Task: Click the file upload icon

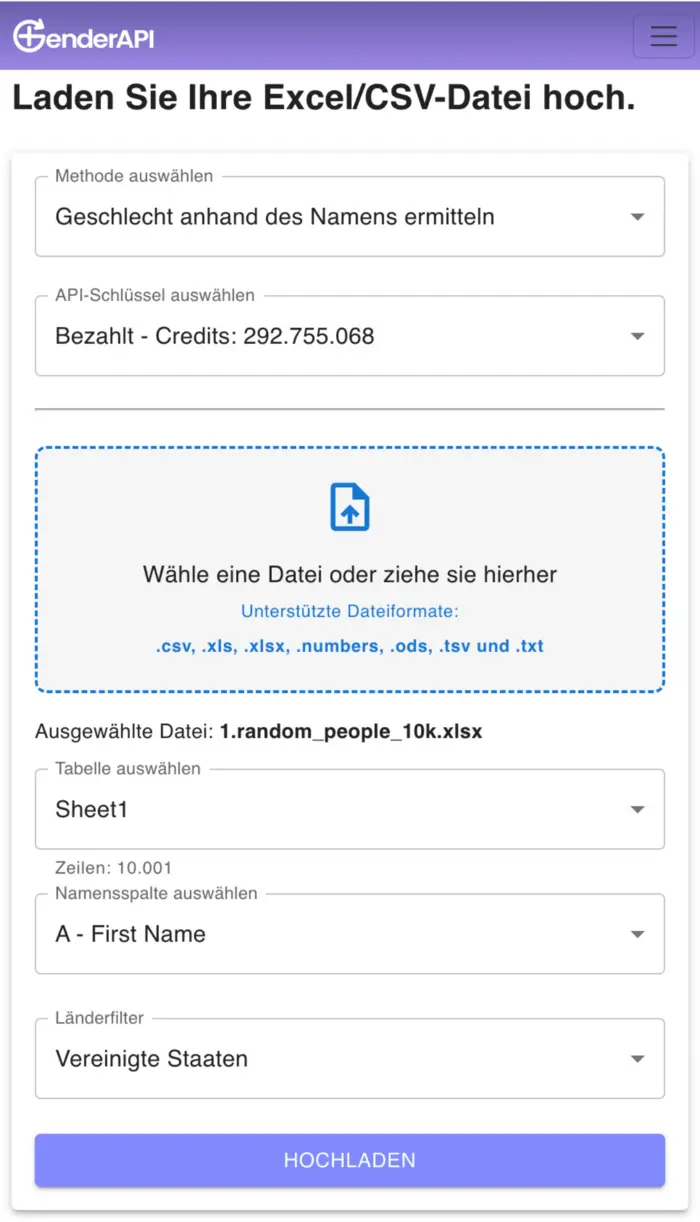Action: click(350, 507)
